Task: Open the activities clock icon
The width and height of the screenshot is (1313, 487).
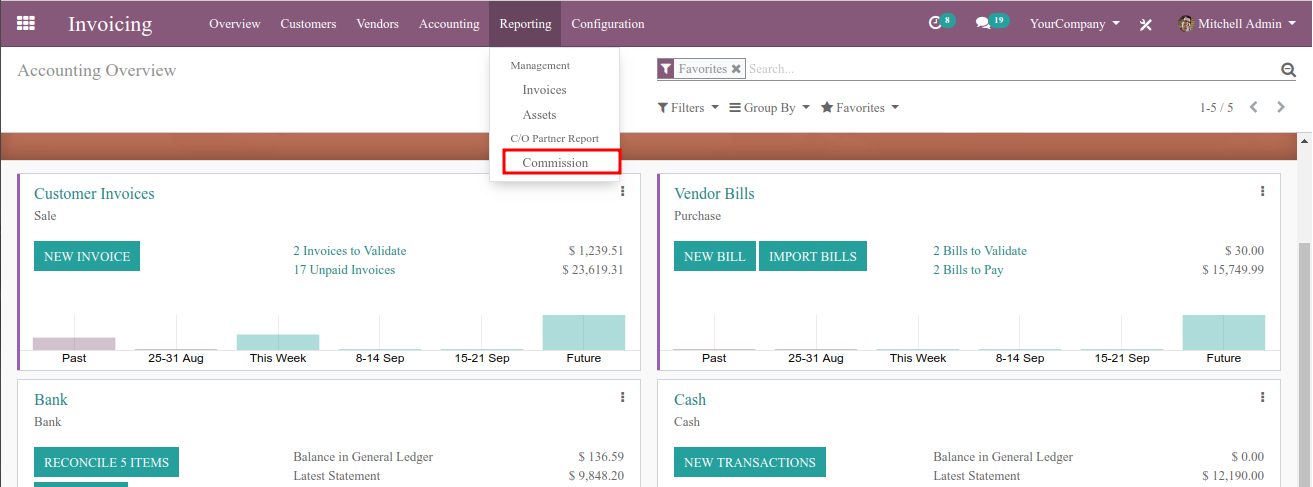Action: (x=935, y=23)
